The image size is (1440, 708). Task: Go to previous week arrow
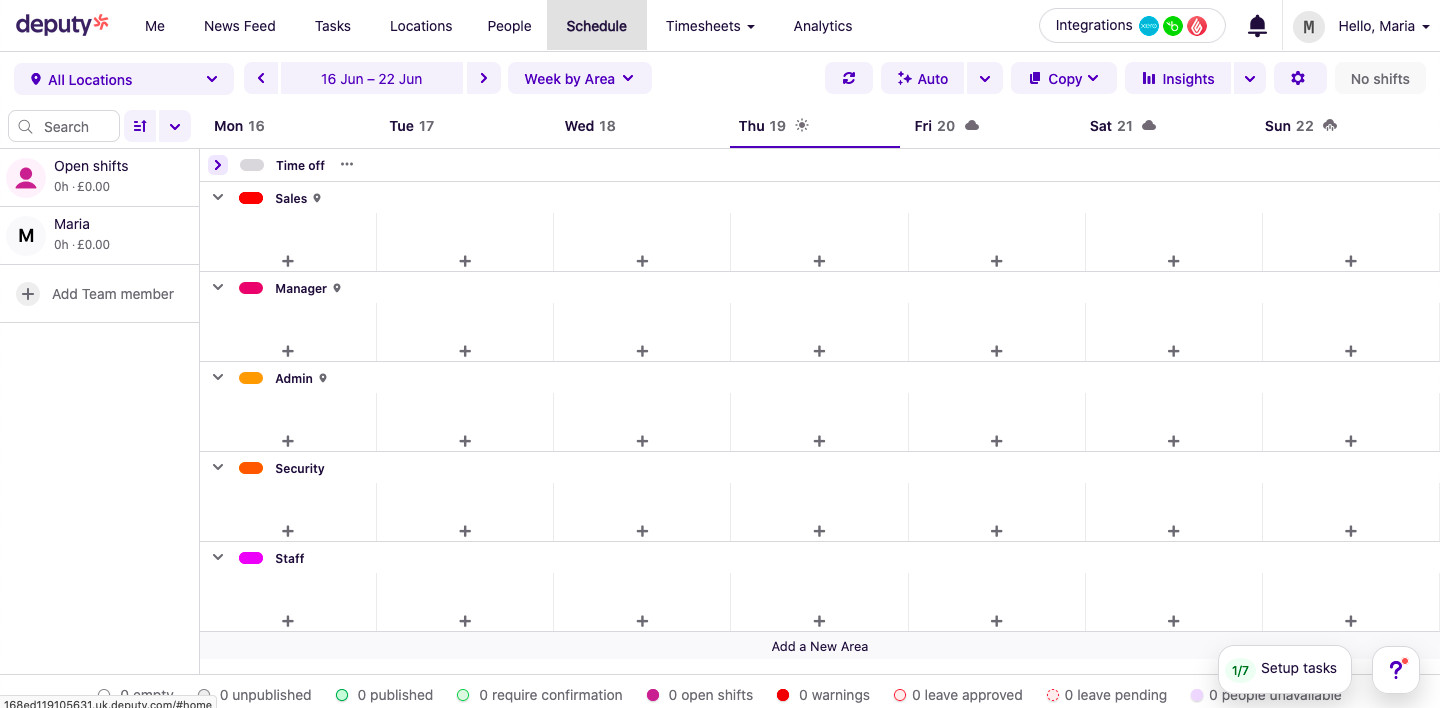pos(261,79)
